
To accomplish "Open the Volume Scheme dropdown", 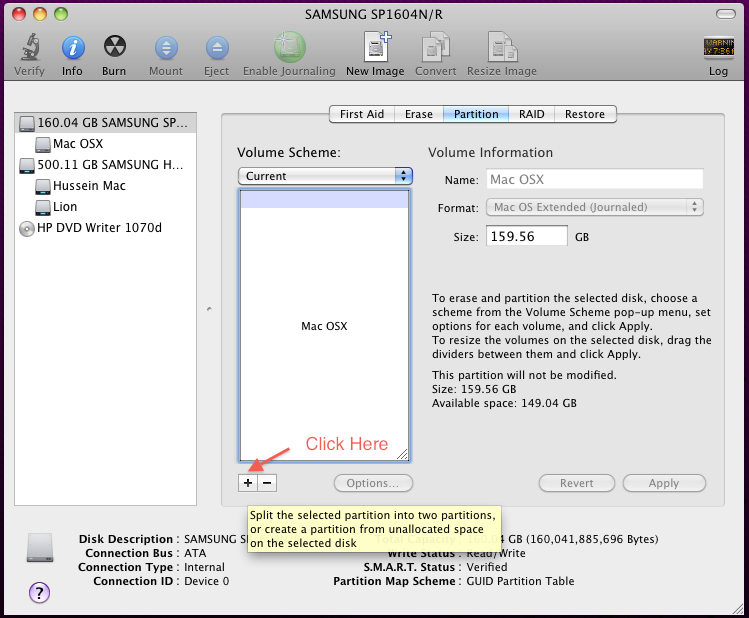I will click(325, 176).
